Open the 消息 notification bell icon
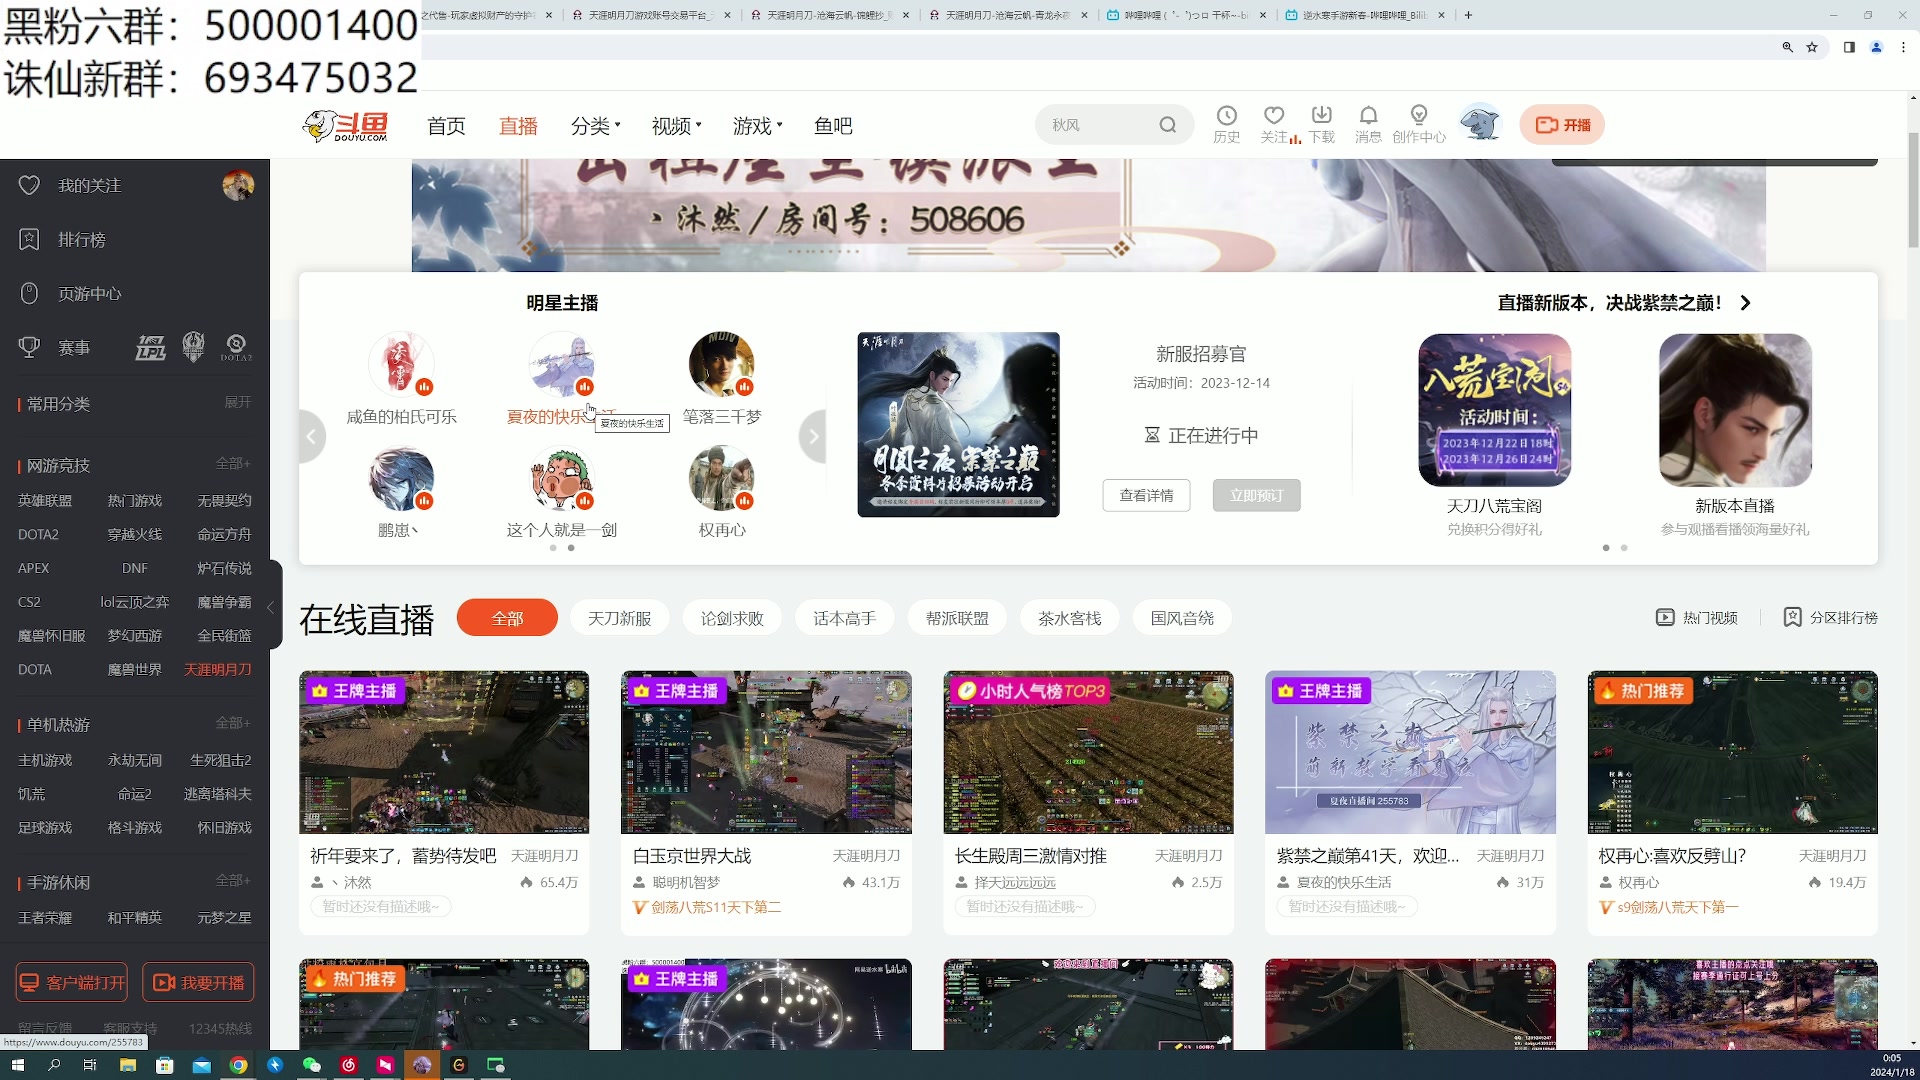 (1369, 123)
